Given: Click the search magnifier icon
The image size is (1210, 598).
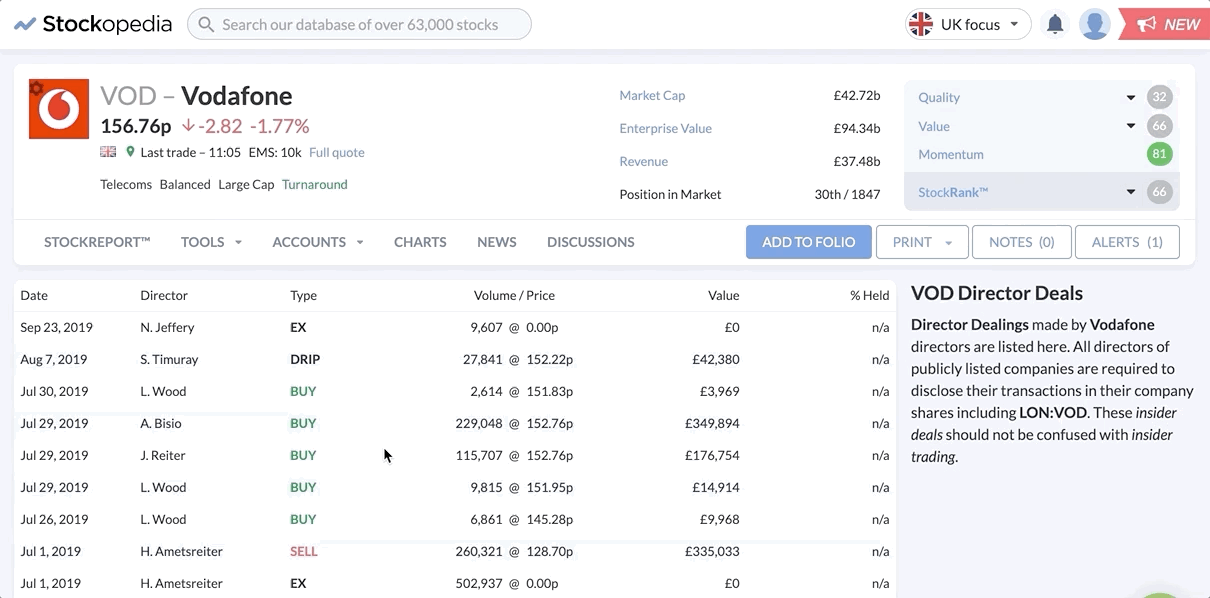Looking at the screenshot, I should click(206, 24).
